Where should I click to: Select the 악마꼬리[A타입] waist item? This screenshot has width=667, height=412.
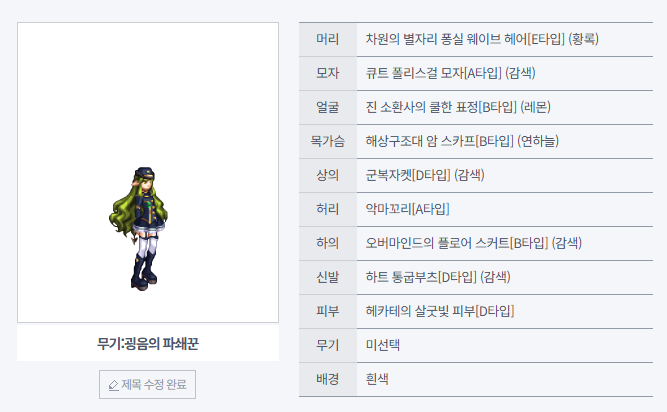point(407,209)
